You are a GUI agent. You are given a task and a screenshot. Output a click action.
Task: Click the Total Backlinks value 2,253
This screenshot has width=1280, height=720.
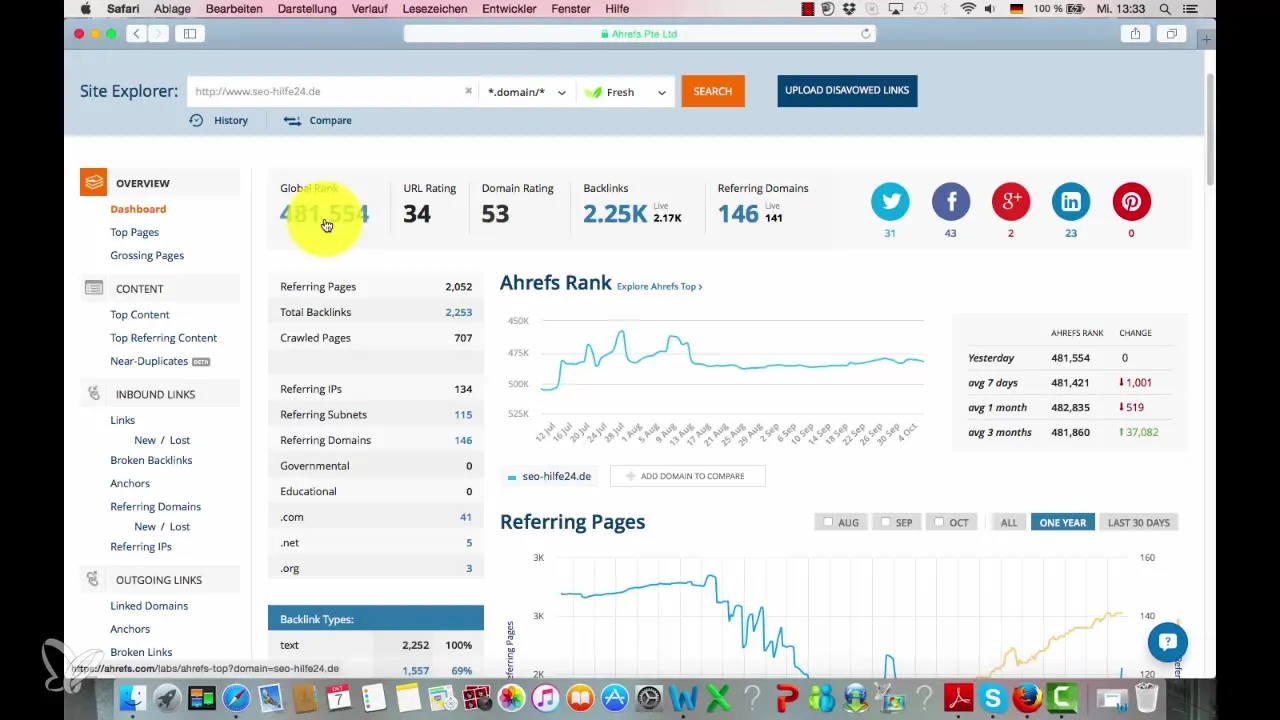coord(458,312)
